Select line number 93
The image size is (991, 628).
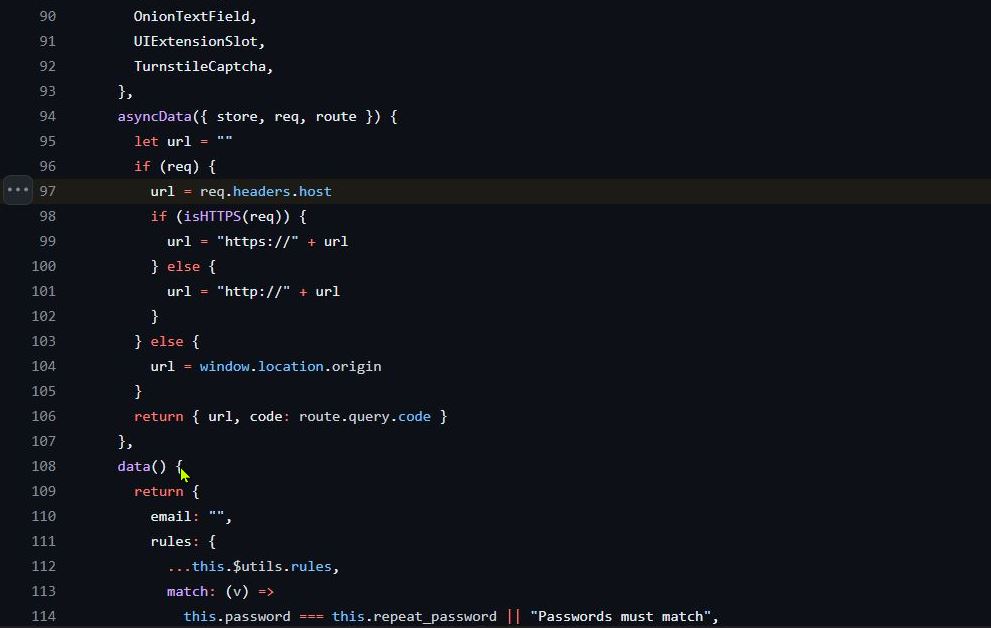[47, 91]
